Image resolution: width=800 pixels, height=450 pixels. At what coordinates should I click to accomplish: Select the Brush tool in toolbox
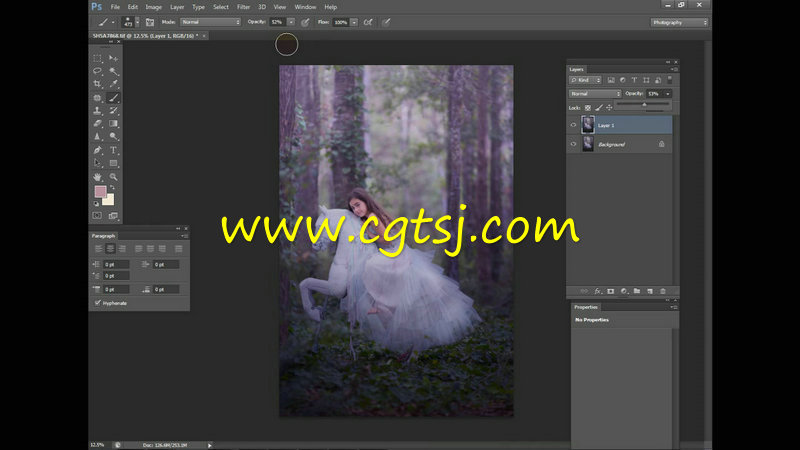pyautogui.click(x=113, y=97)
